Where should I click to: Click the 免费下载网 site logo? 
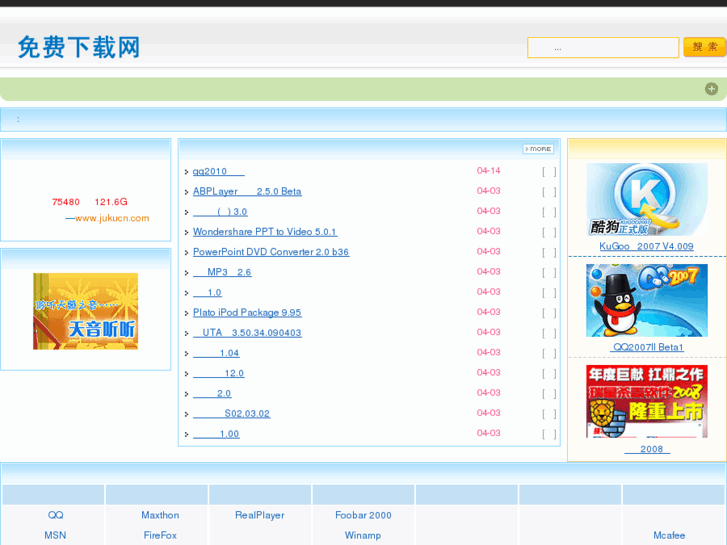(x=79, y=47)
